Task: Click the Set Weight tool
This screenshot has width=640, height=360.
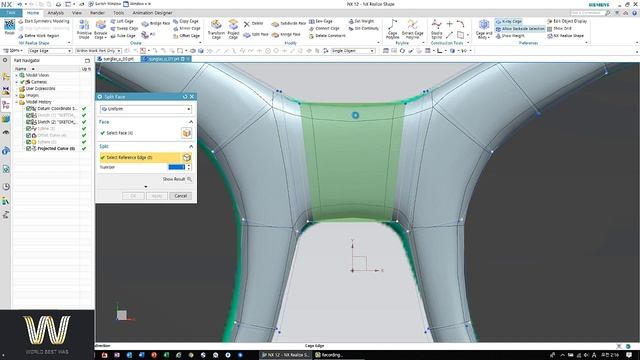Action: point(361,21)
